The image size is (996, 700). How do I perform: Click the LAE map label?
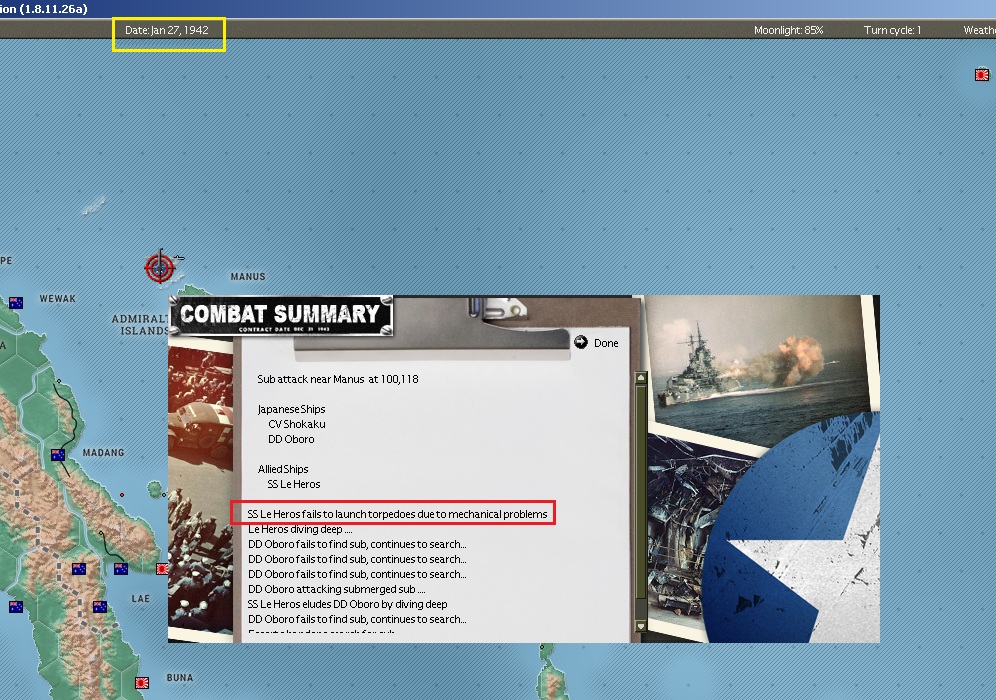click(x=140, y=598)
